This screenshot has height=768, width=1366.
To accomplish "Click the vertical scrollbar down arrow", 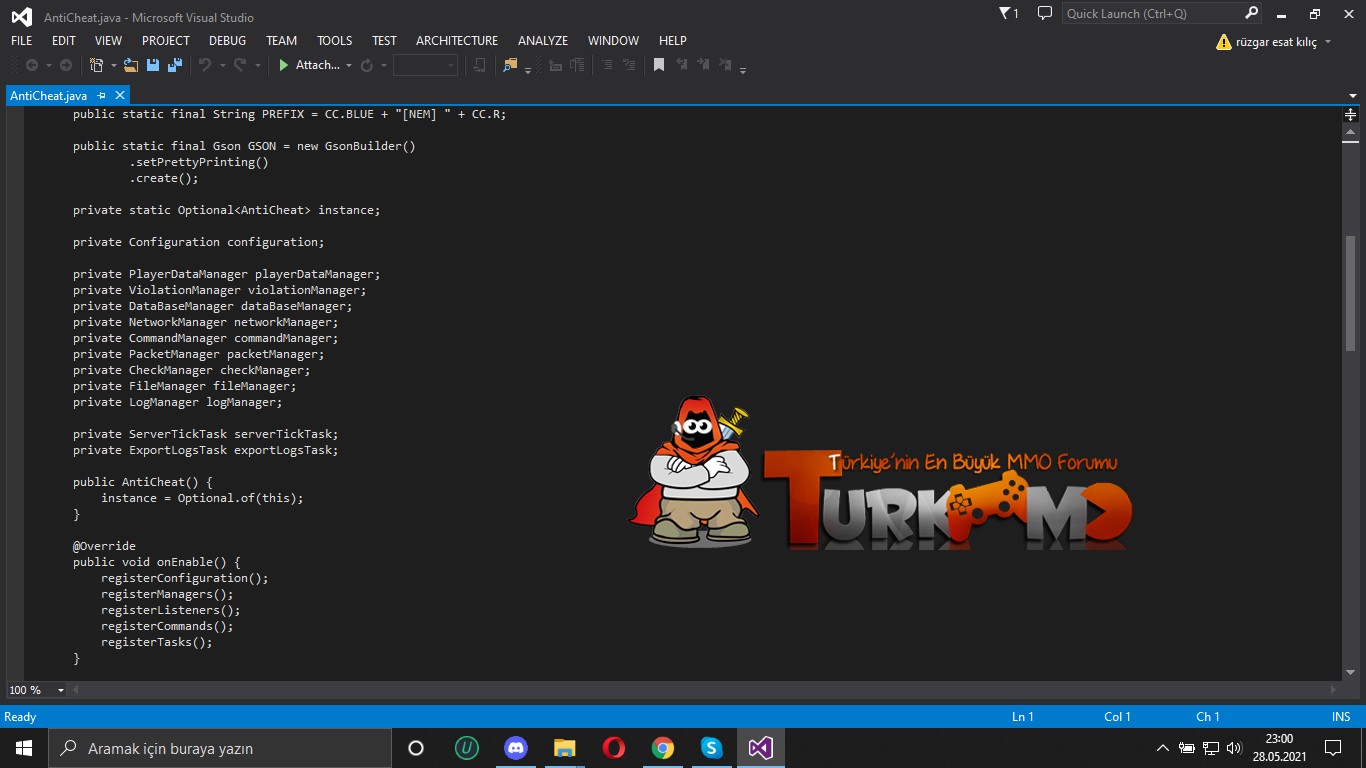I will [1350, 673].
